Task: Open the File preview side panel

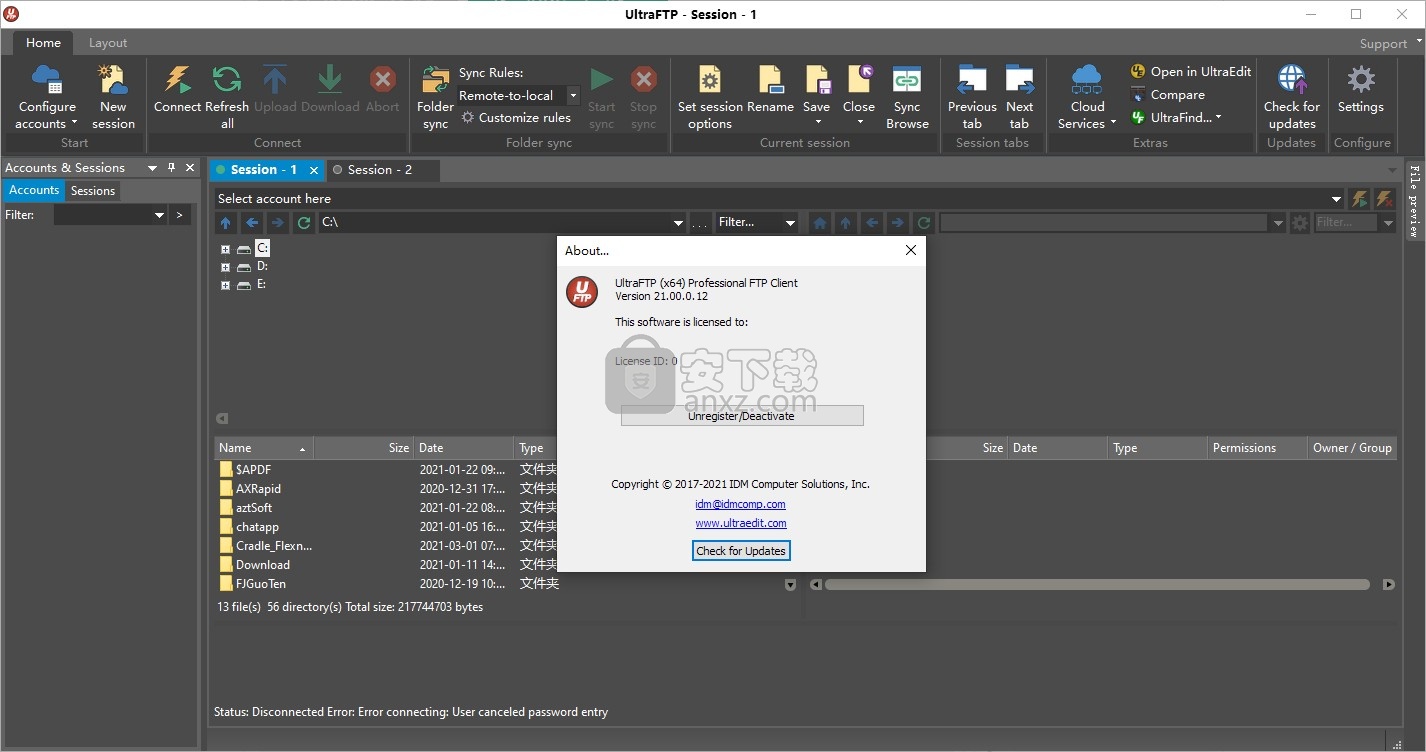Action: [1414, 201]
